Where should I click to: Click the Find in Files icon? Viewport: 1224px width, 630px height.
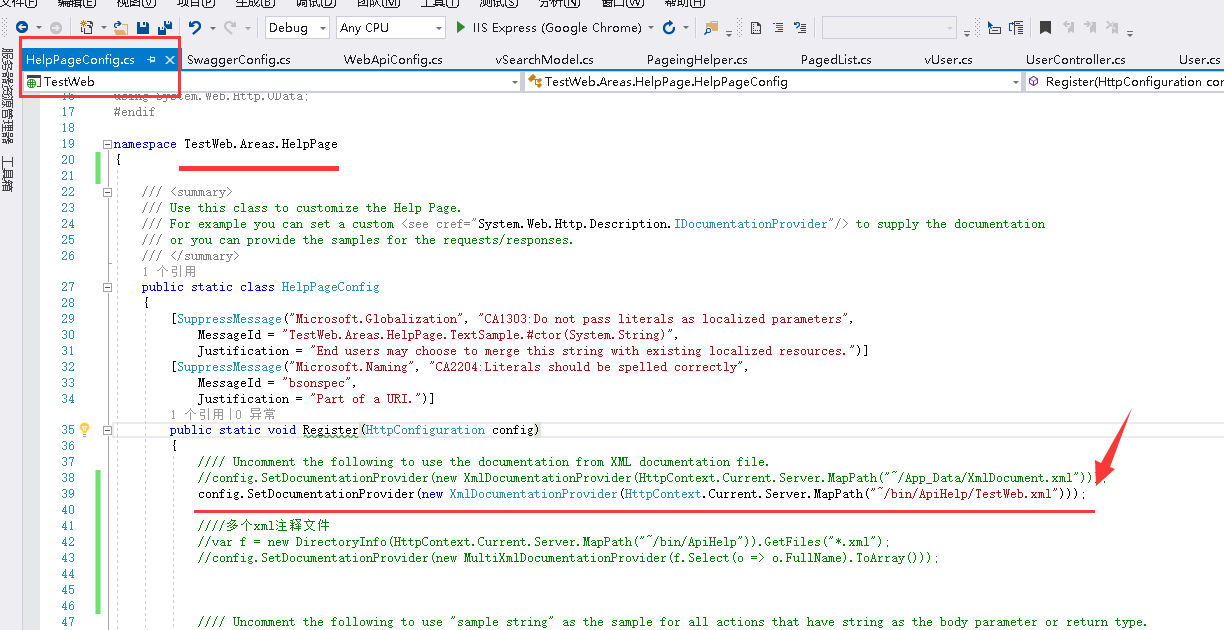coord(711,28)
